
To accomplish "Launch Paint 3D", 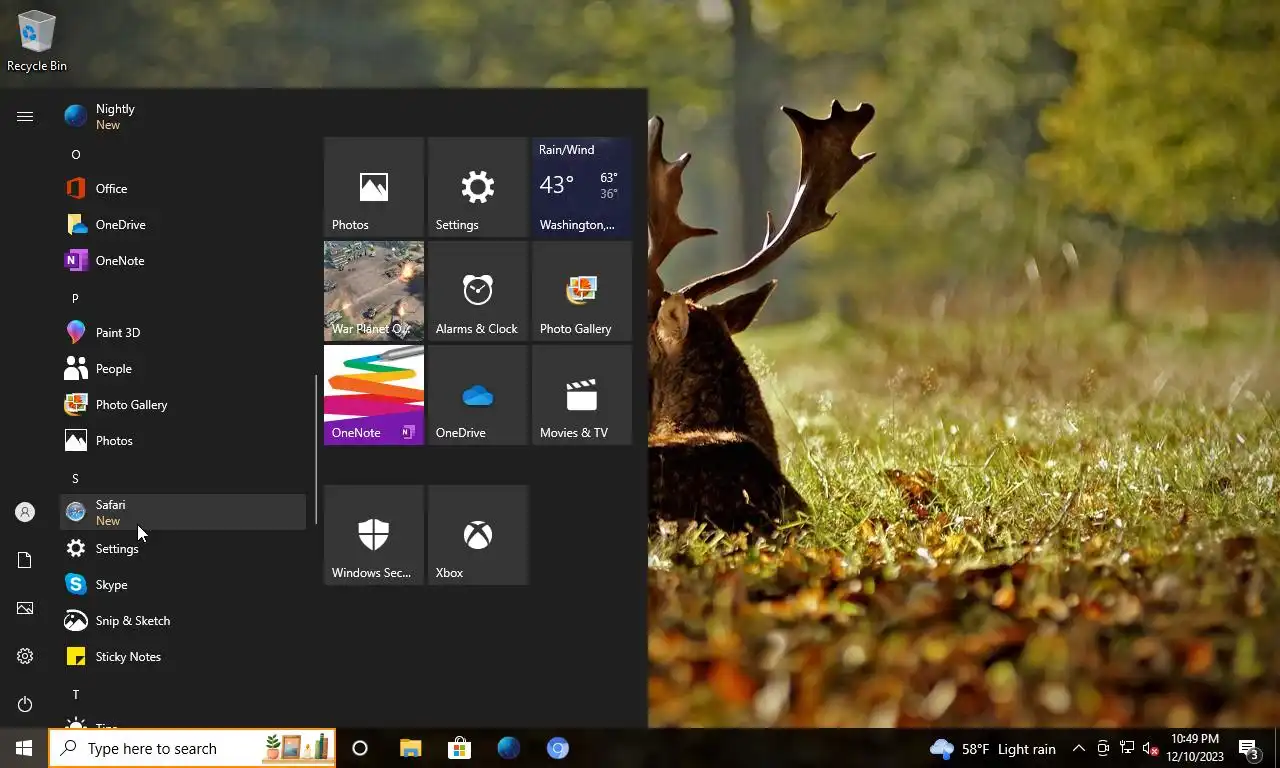I will coord(183,332).
